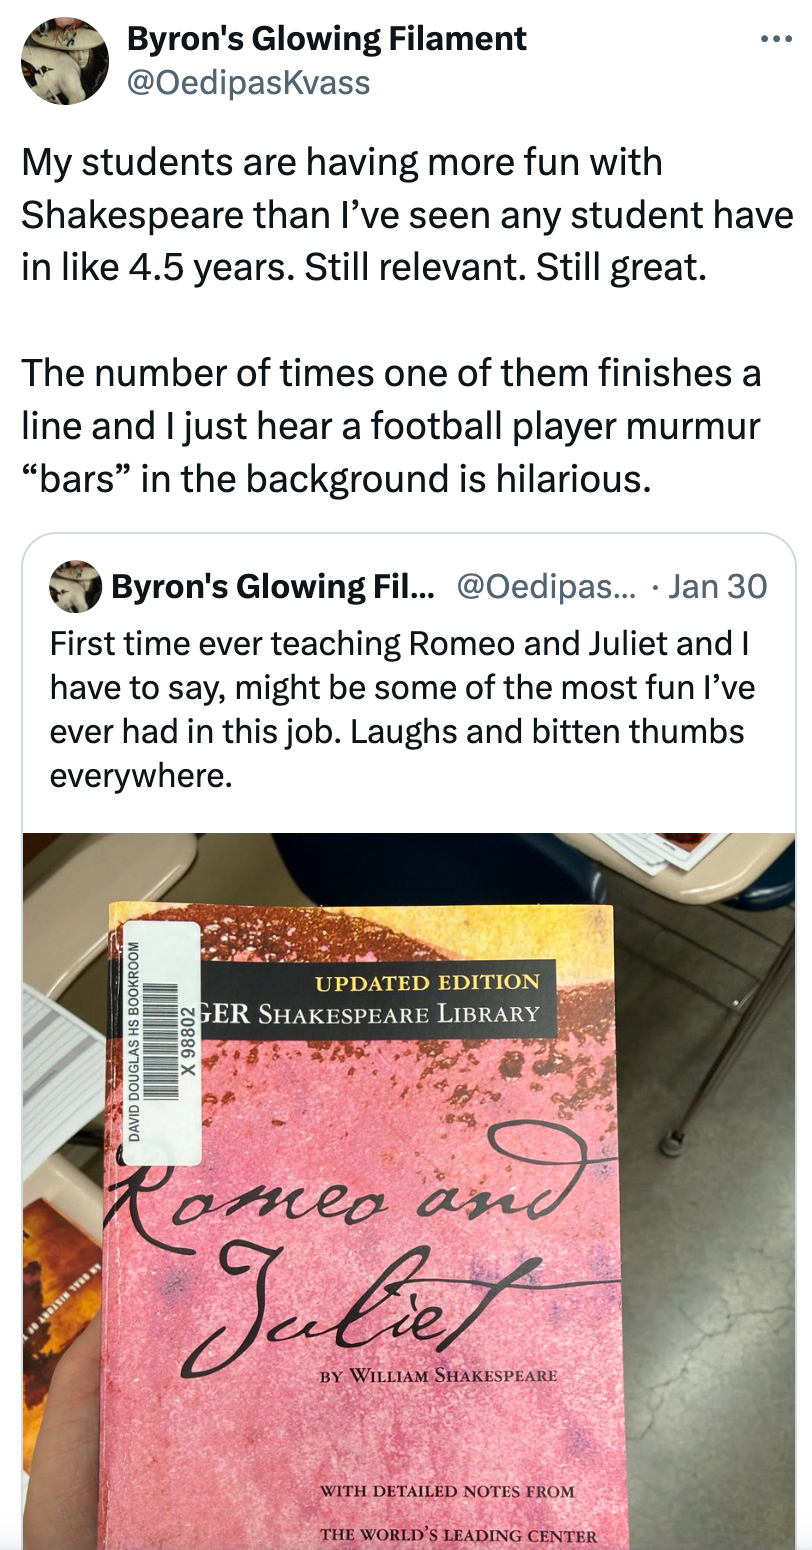
Task: Click the quoted tweet's small profile avatar
Action: [75, 586]
